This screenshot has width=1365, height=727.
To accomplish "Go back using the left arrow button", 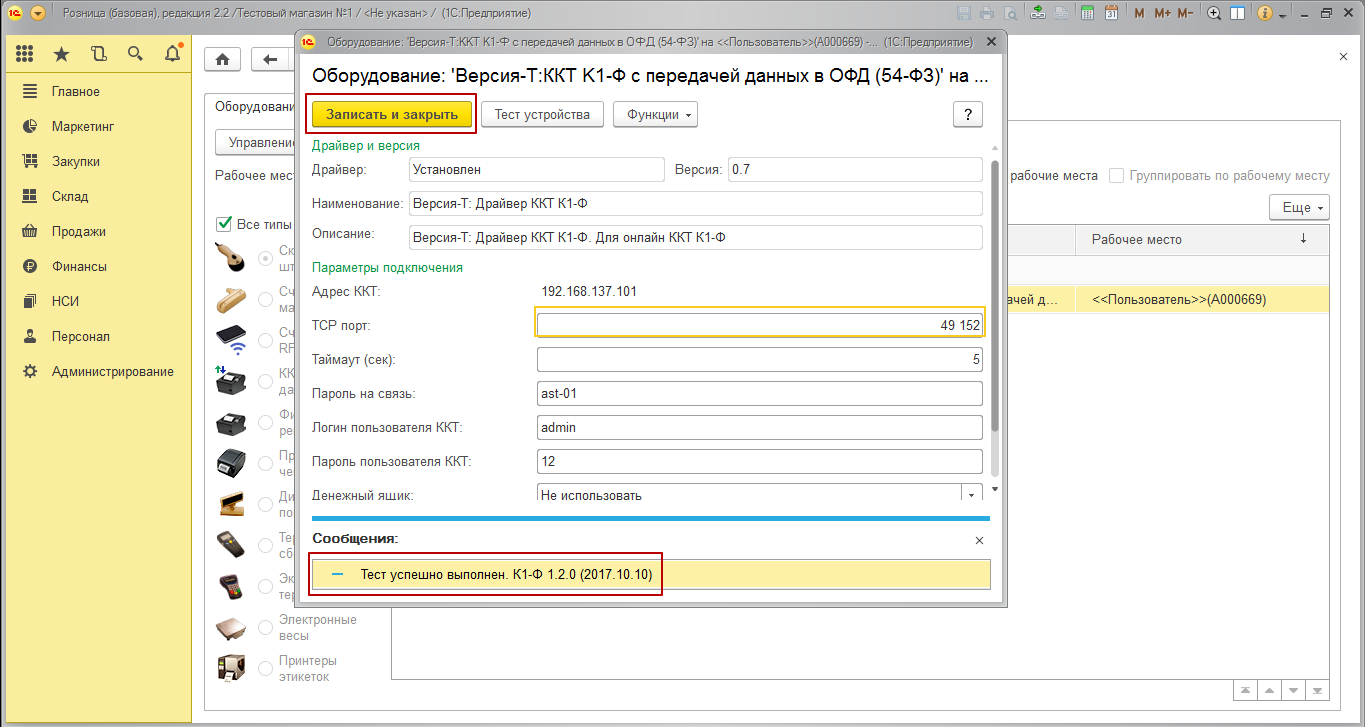I will (x=269, y=59).
